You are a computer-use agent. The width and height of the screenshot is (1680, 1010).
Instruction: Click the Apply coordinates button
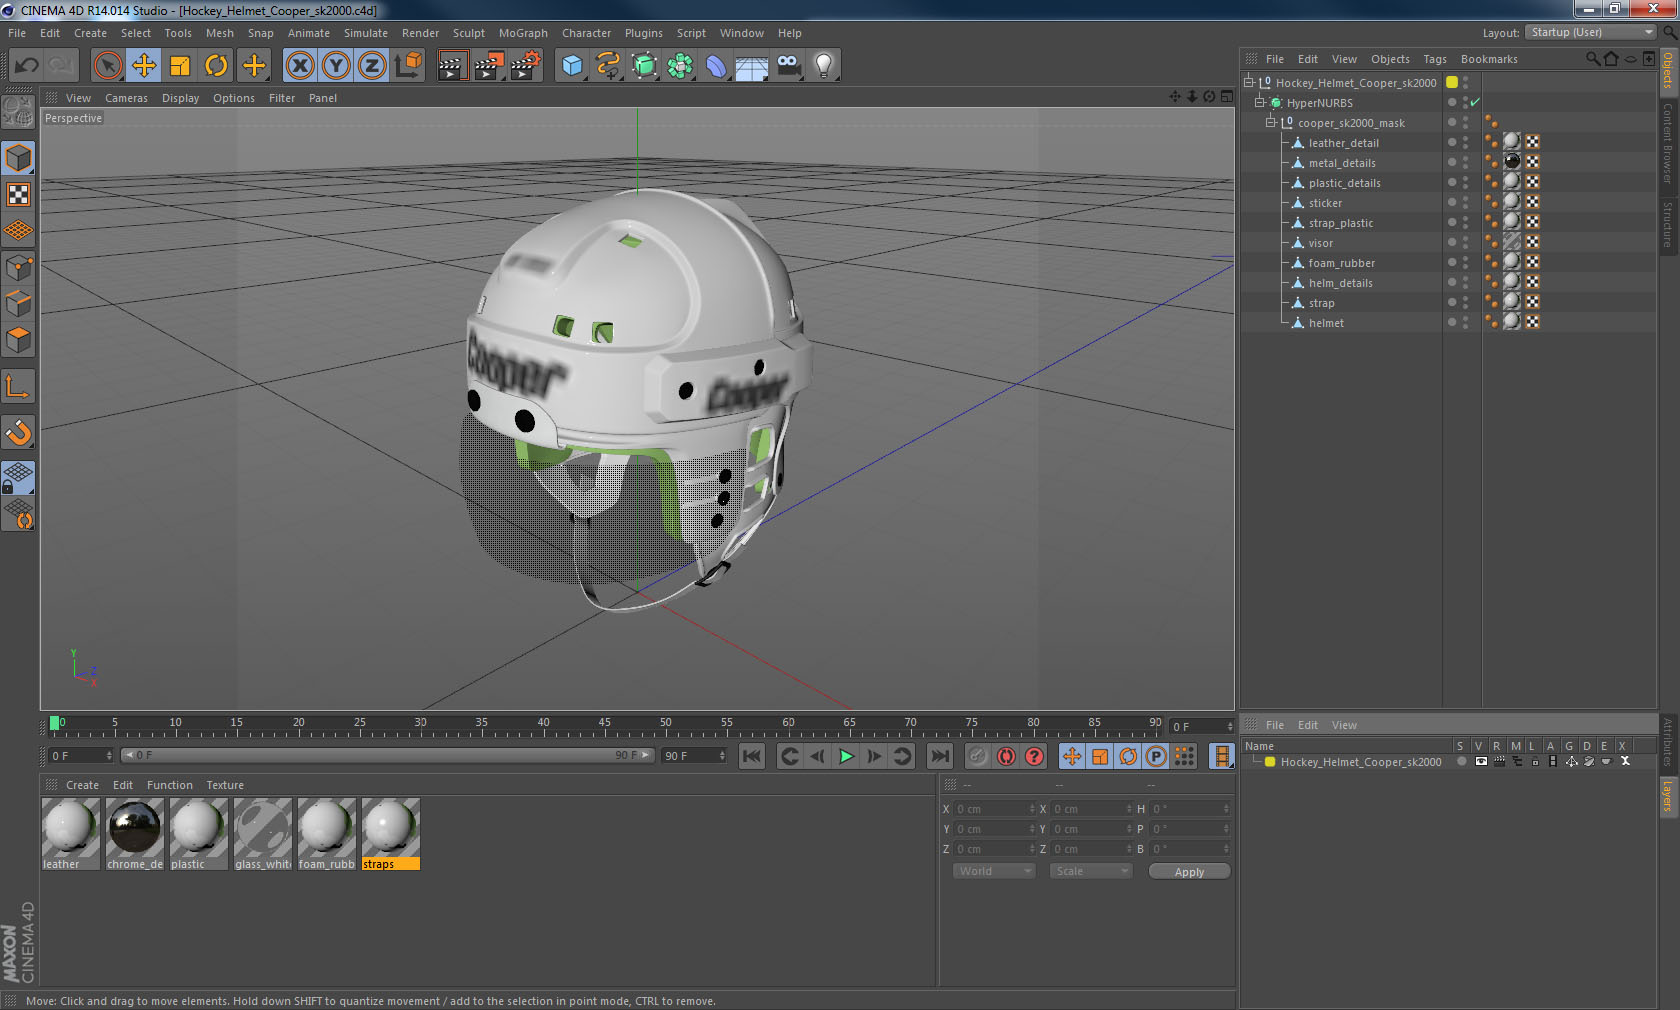pyautogui.click(x=1189, y=872)
